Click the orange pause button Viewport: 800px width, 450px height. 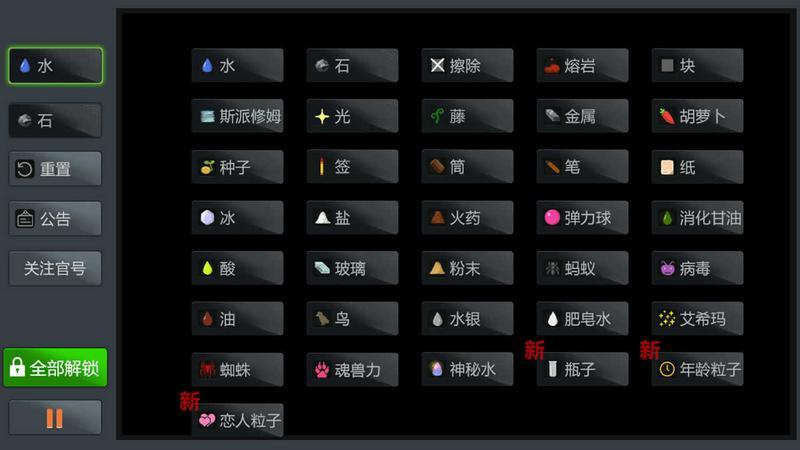click(55, 417)
